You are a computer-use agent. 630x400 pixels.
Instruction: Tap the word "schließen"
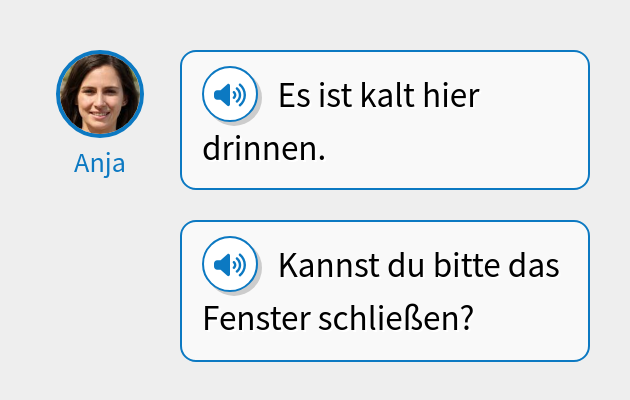pyautogui.click(x=389, y=319)
